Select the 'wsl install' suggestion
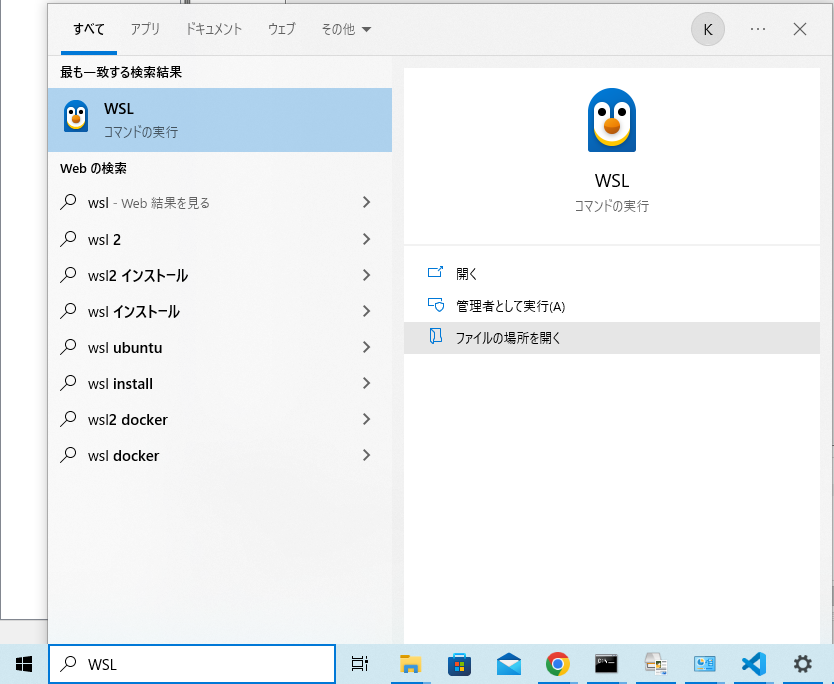This screenshot has width=834, height=684. click(220, 383)
